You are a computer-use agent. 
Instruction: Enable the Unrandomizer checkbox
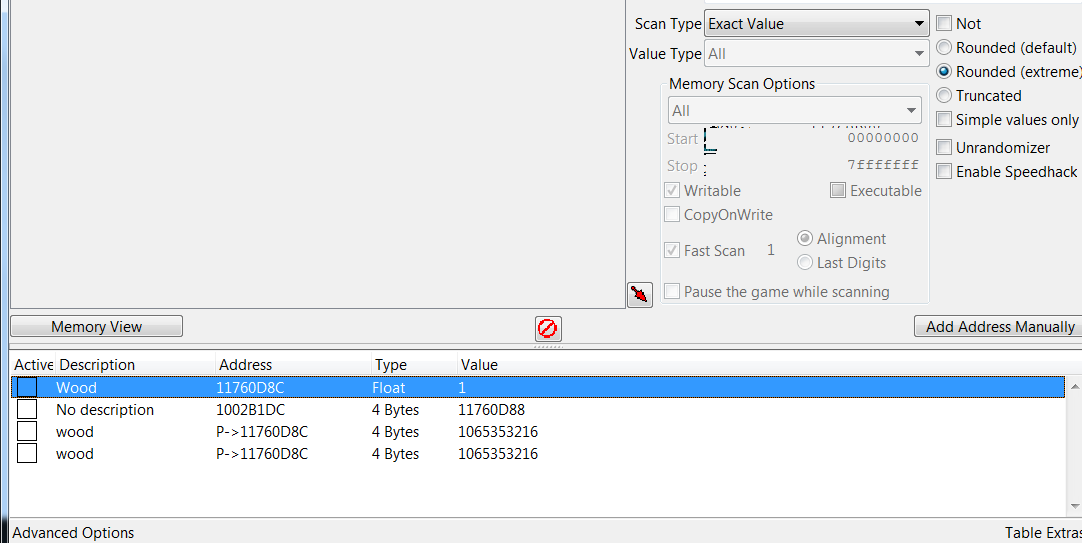tap(944, 148)
